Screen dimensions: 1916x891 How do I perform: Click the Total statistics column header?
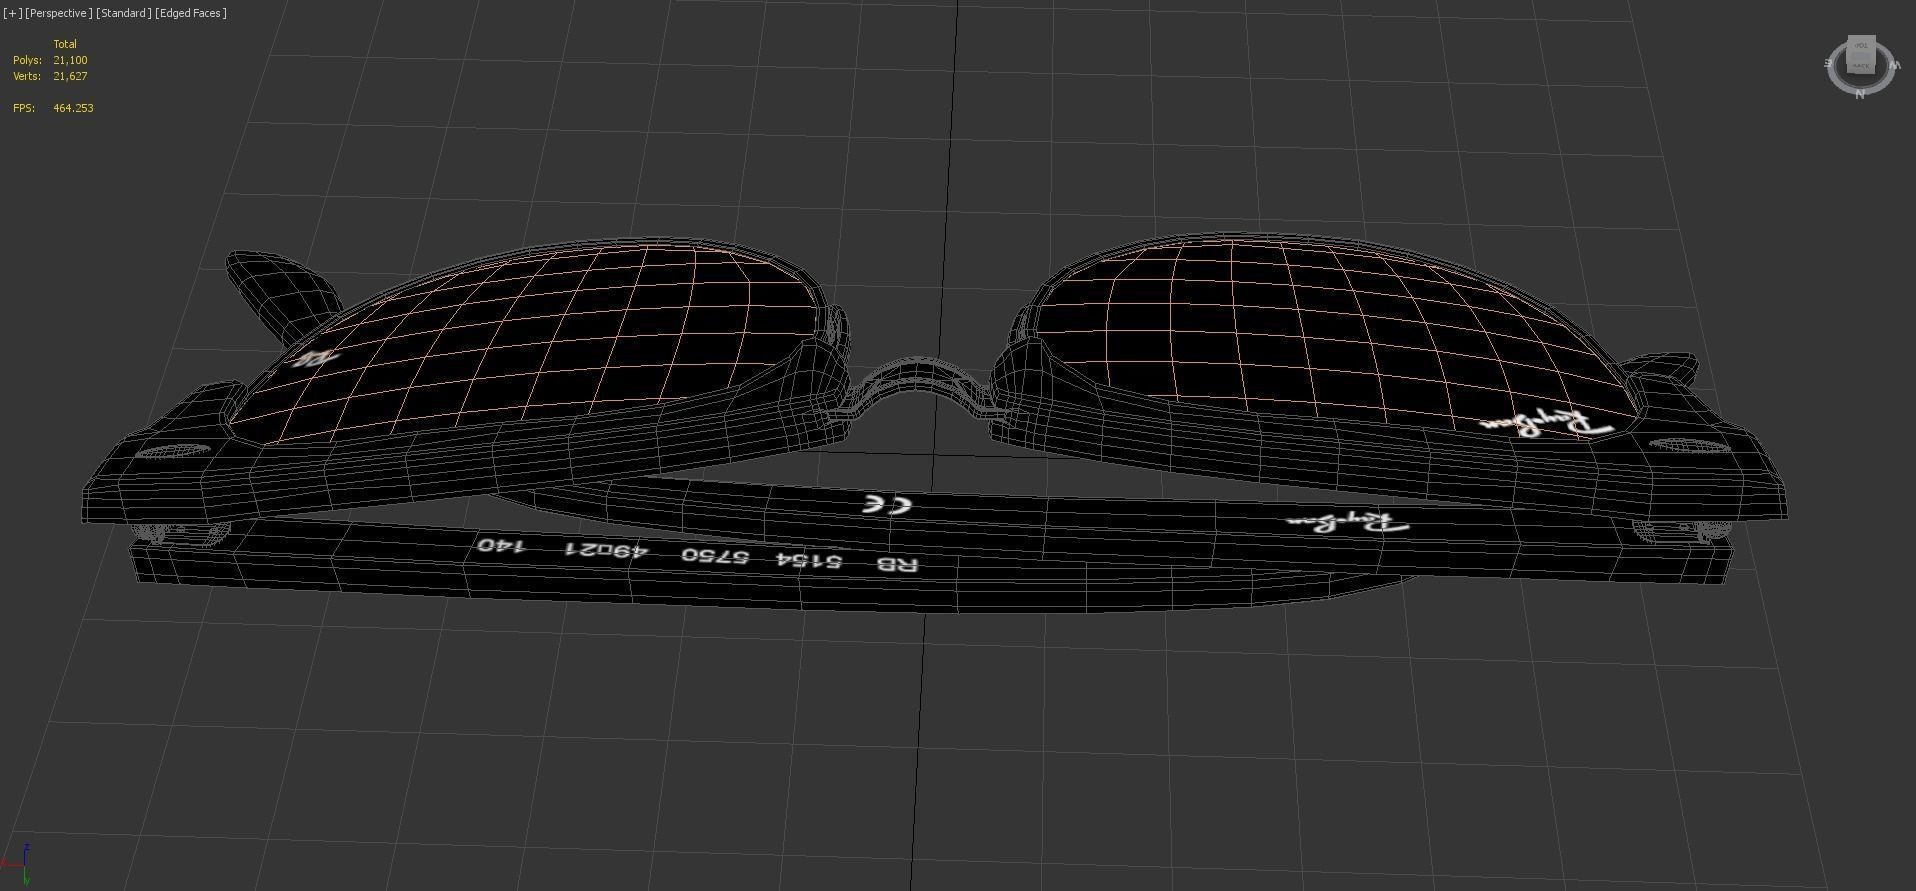point(65,44)
